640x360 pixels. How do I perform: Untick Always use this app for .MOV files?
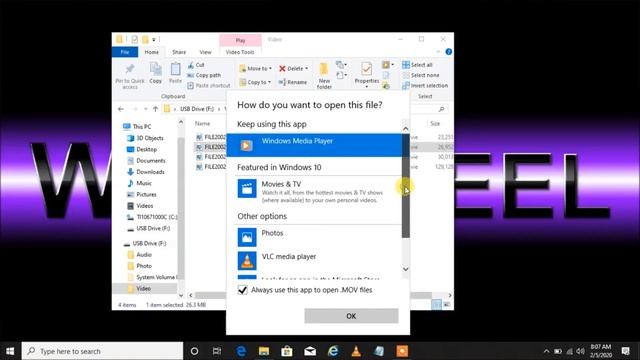pos(242,290)
